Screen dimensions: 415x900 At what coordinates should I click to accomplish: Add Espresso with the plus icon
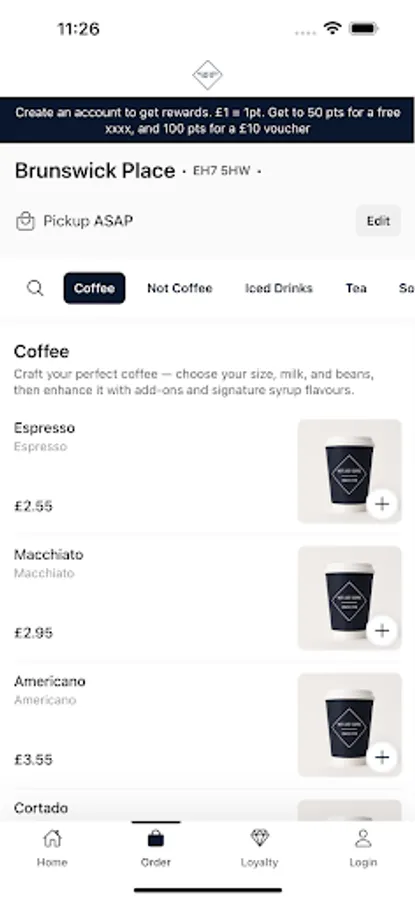pyautogui.click(x=382, y=504)
